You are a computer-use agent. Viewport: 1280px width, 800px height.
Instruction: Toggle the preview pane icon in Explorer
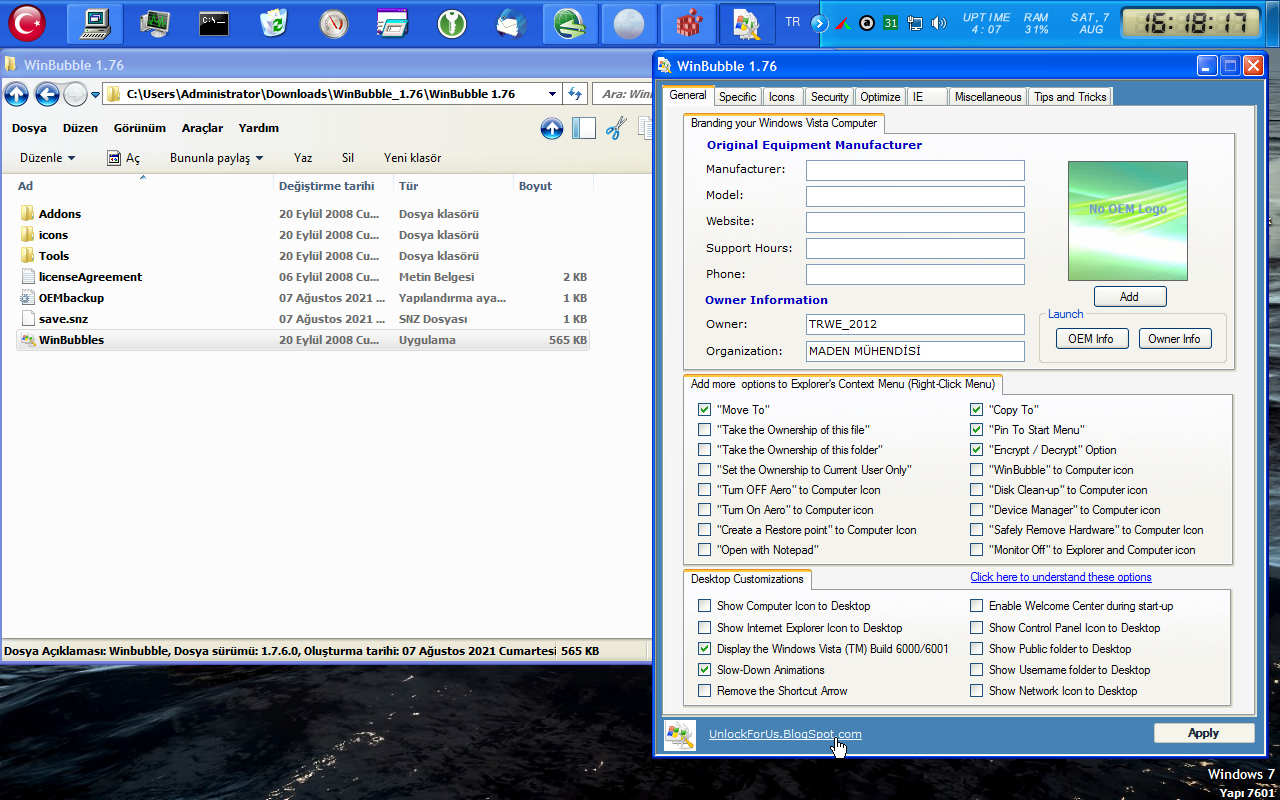click(584, 128)
